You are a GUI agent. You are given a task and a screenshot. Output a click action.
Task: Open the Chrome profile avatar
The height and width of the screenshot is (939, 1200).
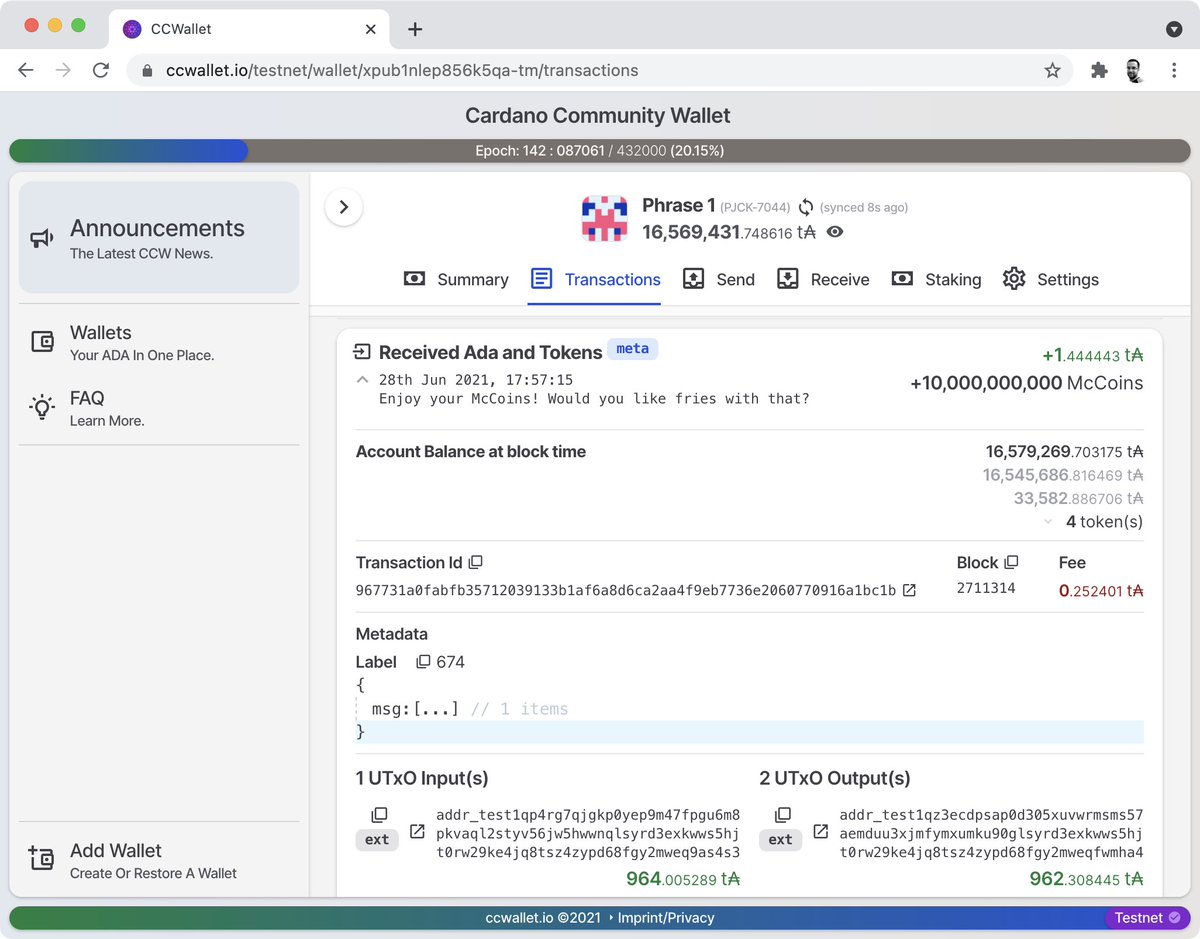1135,70
